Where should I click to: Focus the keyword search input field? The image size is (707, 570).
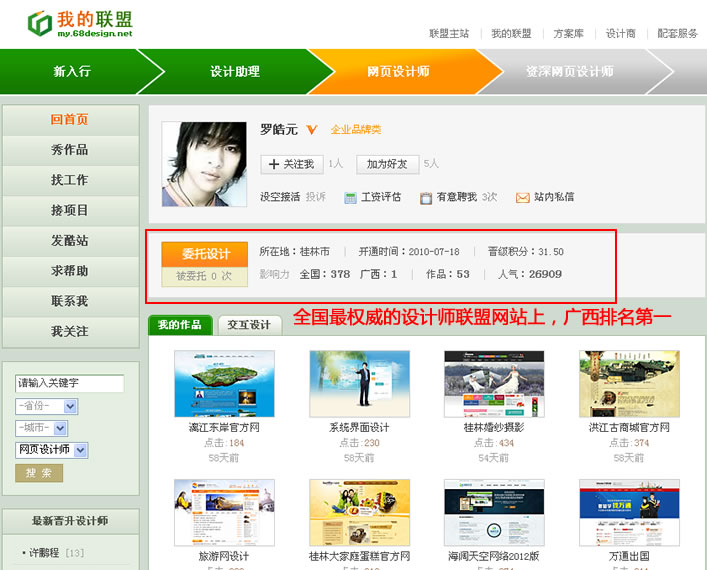point(69,384)
